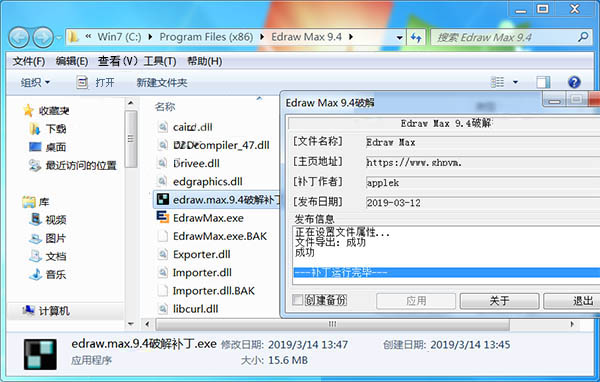Image resolution: width=600 pixels, height=382 pixels.
Task: Open the 图片 library
Action: coord(56,238)
